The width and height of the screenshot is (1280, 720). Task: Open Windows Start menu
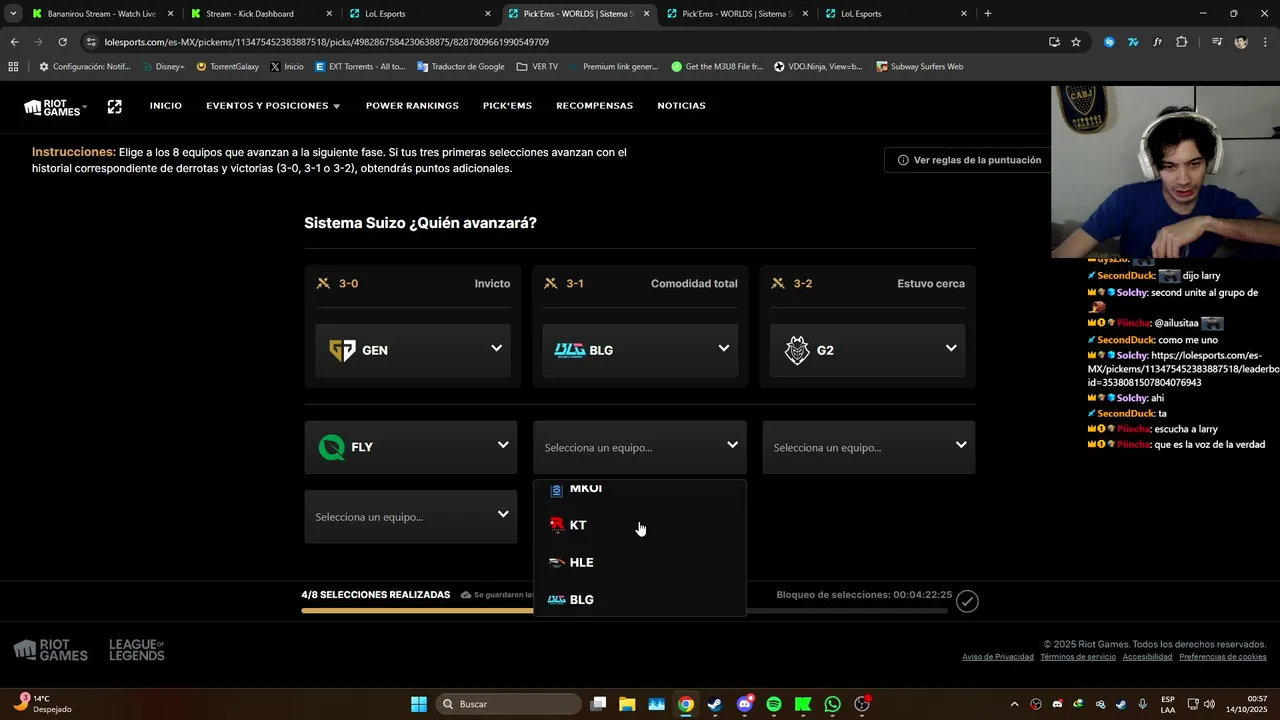click(x=419, y=704)
